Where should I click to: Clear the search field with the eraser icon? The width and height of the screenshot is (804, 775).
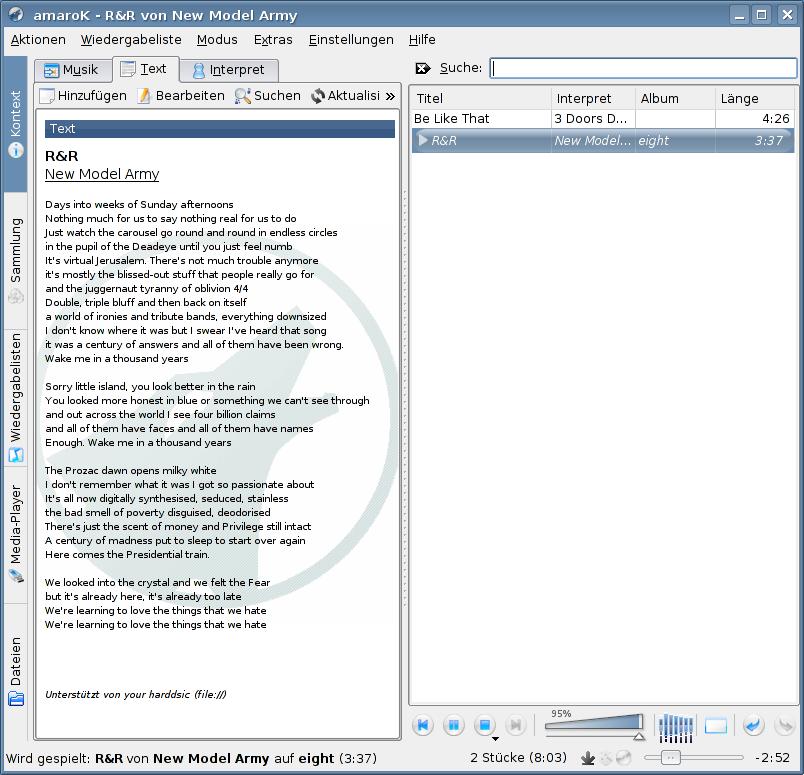pos(423,68)
